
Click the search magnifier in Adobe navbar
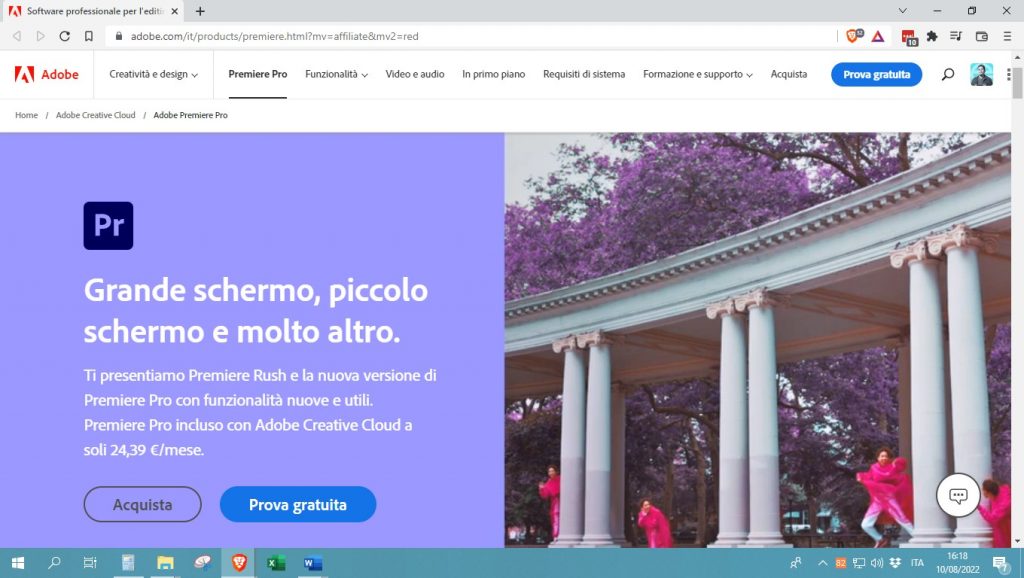(x=946, y=74)
